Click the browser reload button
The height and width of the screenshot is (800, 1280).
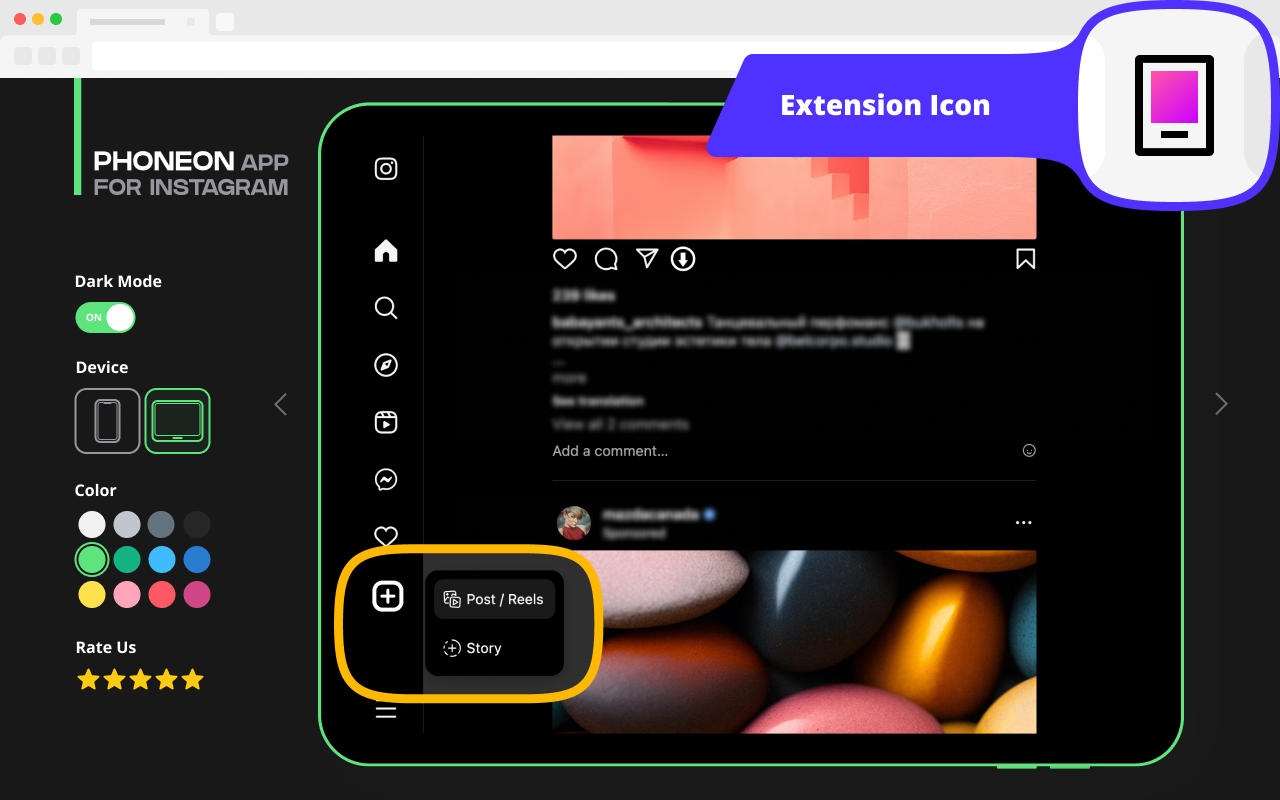pyautogui.click(x=71, y=56)
